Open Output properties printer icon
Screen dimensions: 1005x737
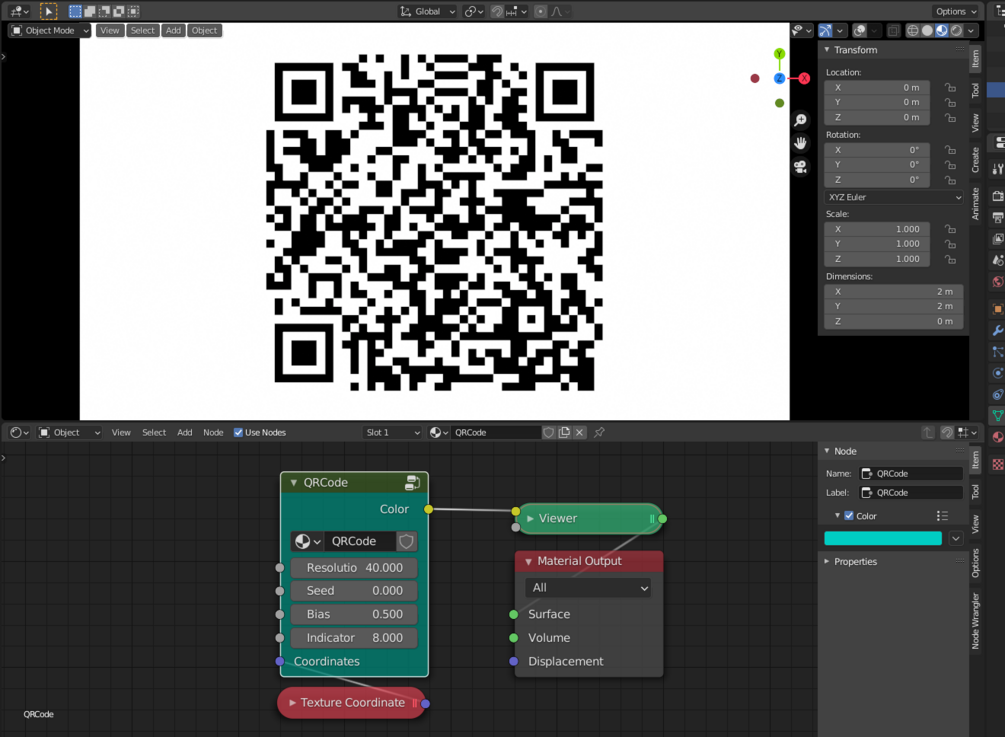[x=998, y=218]
